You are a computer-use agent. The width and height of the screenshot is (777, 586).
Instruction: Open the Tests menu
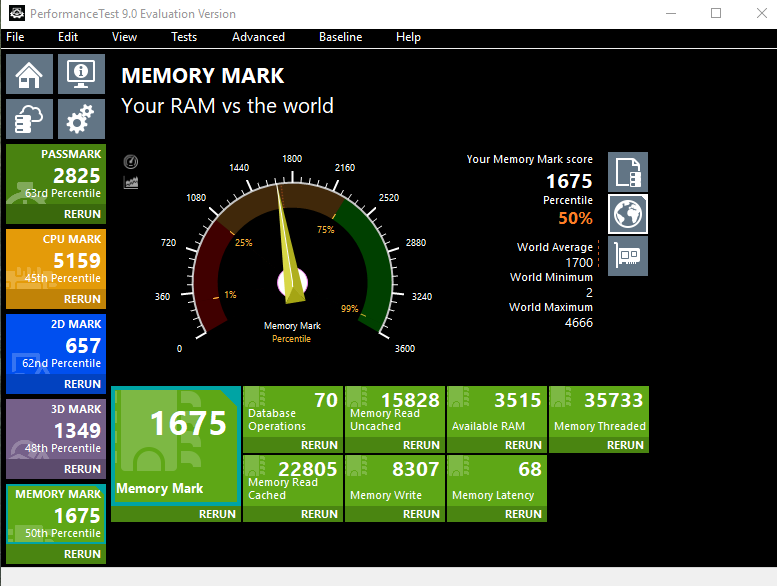(184, 37)
